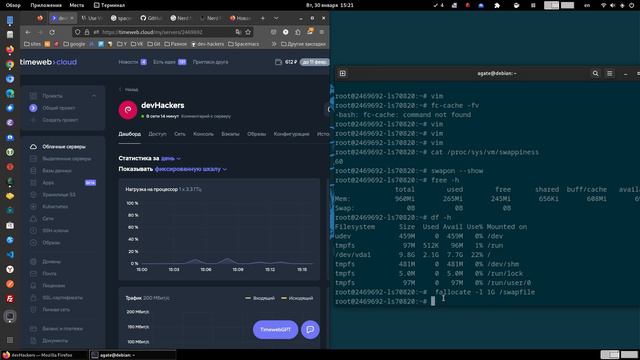The width and height of the screenshot is (640, 360).
Task: Toggle Входящий series in traffic legend
Action: (x=260, y=298)
